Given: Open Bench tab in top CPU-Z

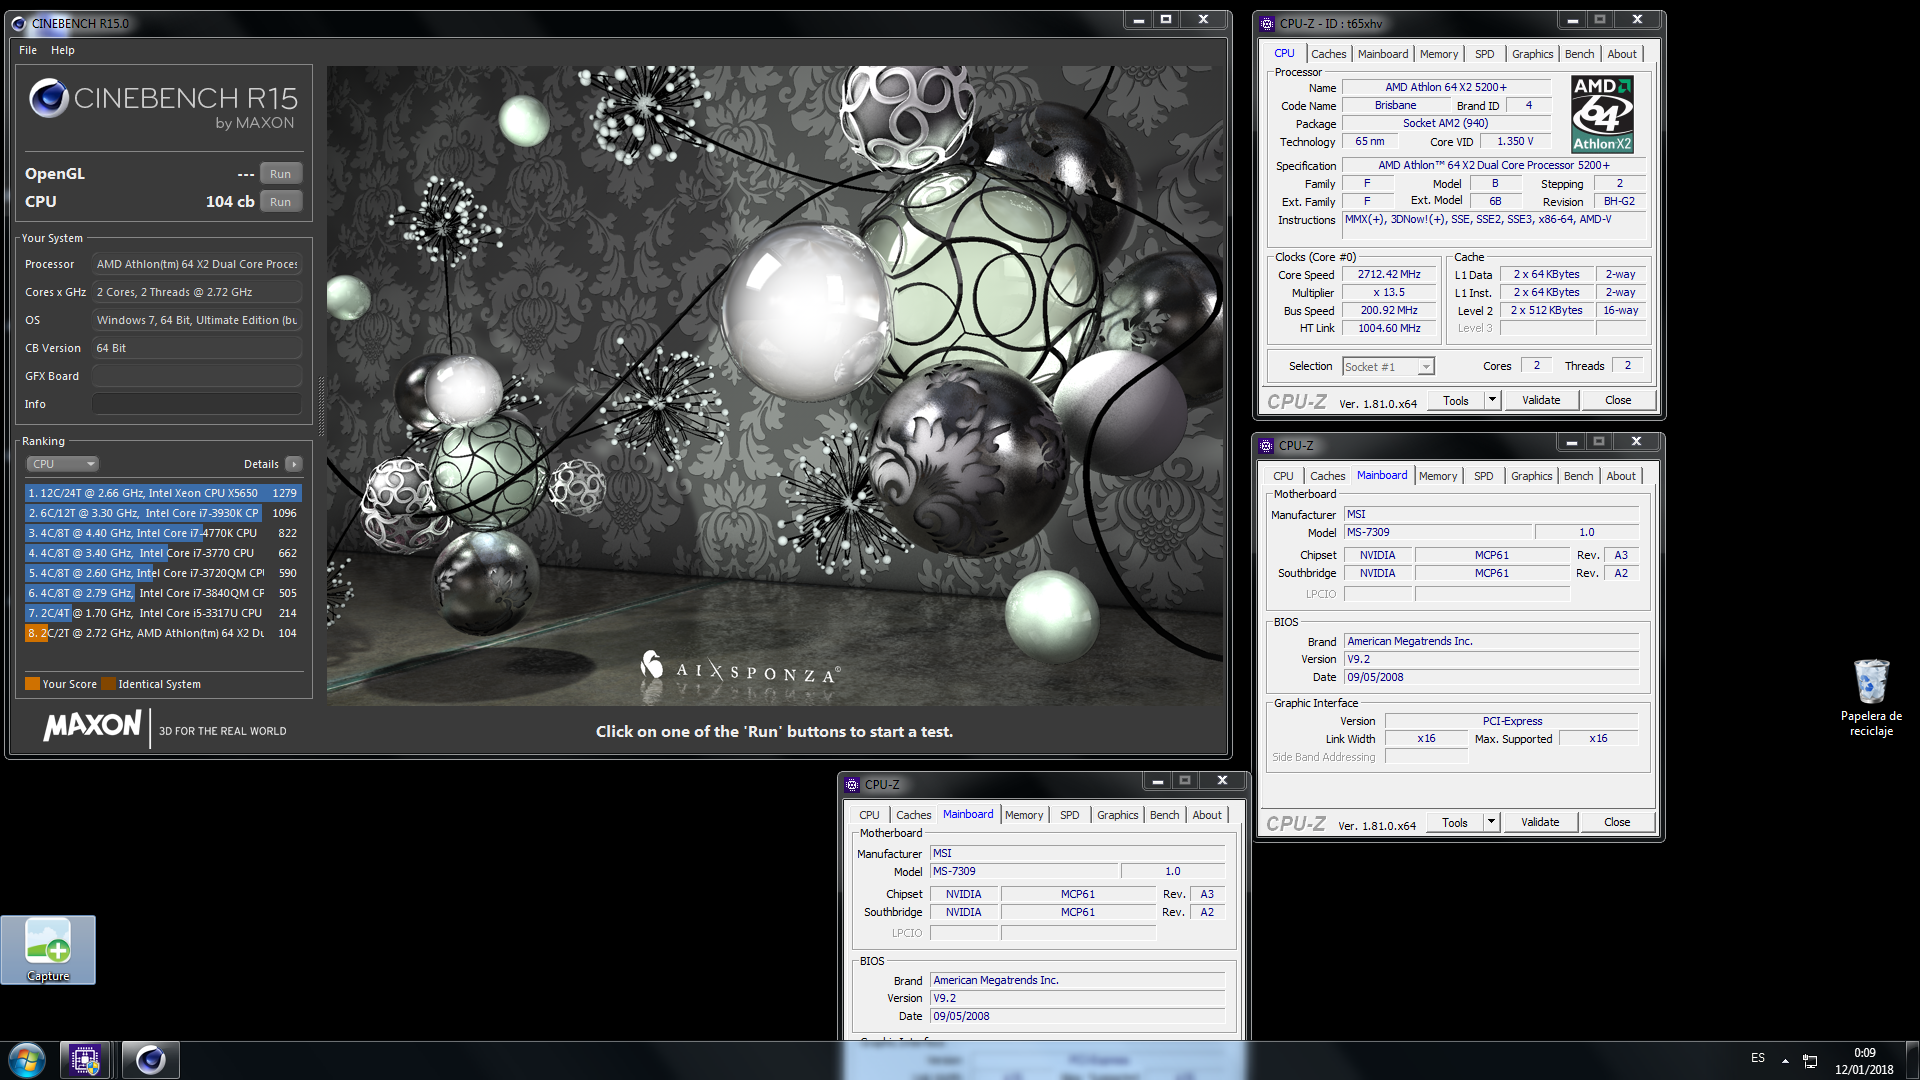Looking at the screenshot, I should click(x=1579, y=54).
